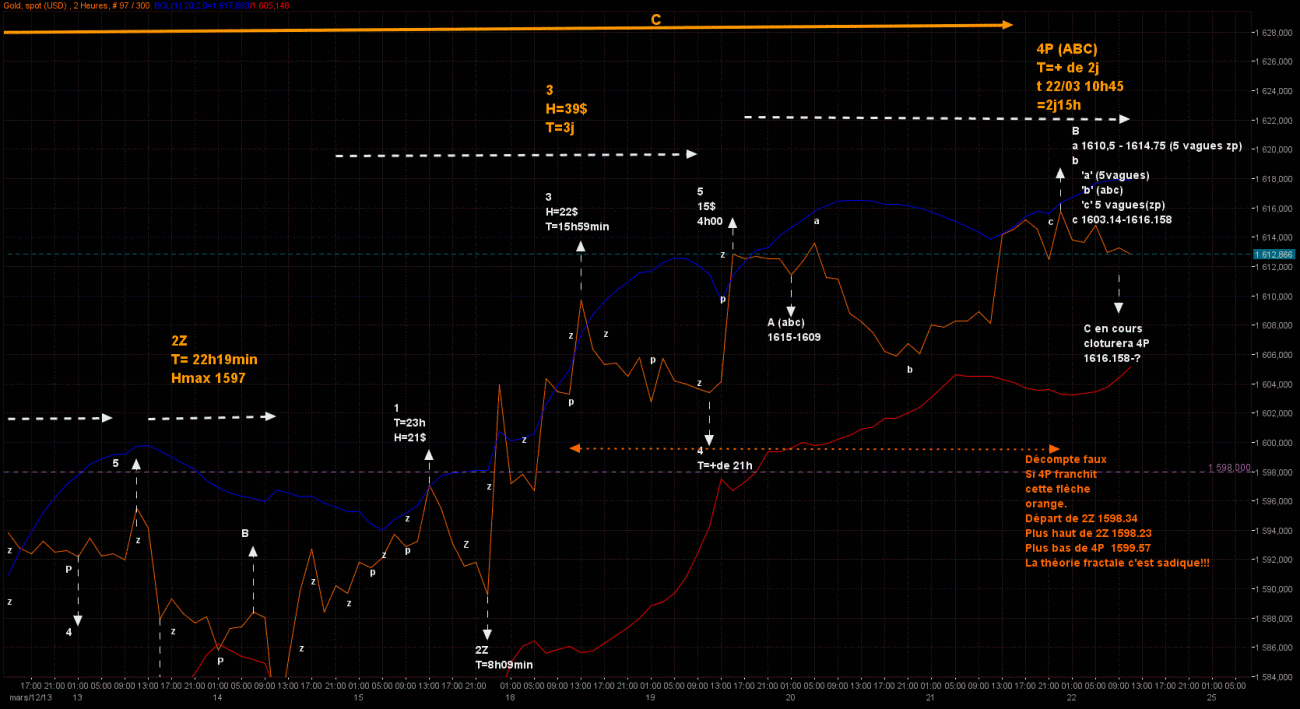Screen dimensions: 1300x709
Task: Click the 'A (abc) 1615-1609' wave label
Action: [x=793, y=330]
